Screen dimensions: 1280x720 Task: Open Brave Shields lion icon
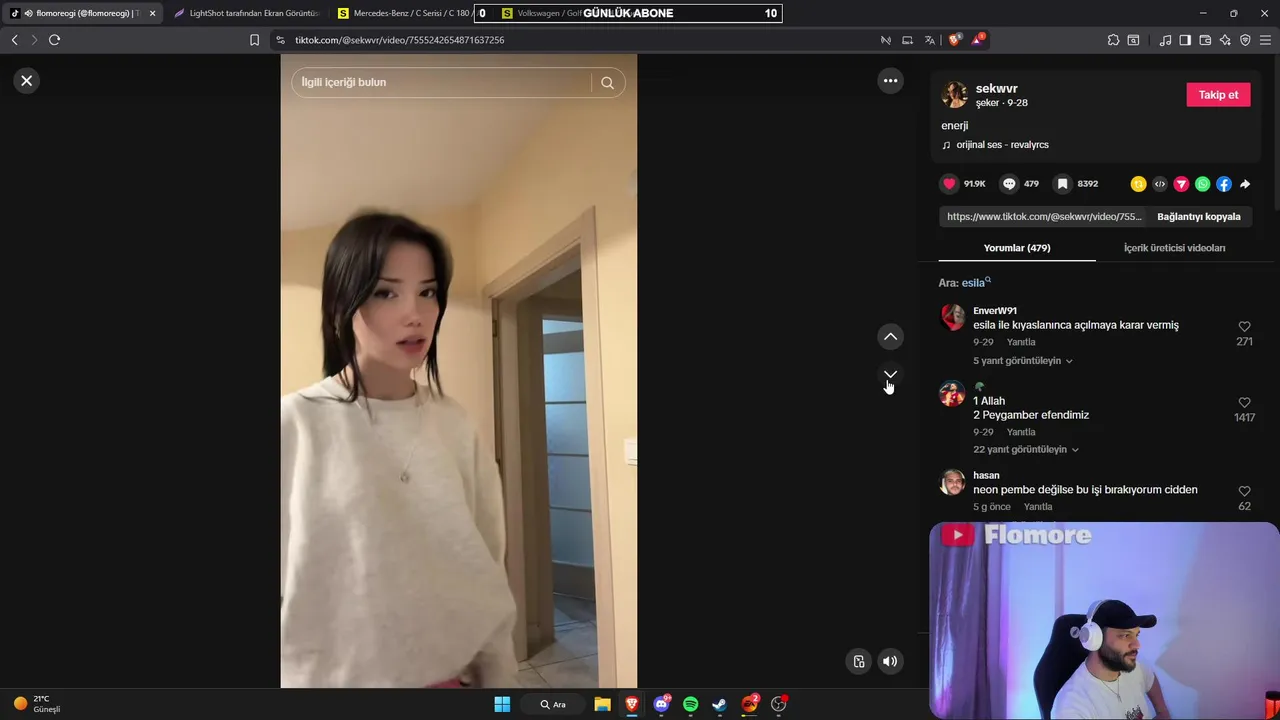point(955,40)
